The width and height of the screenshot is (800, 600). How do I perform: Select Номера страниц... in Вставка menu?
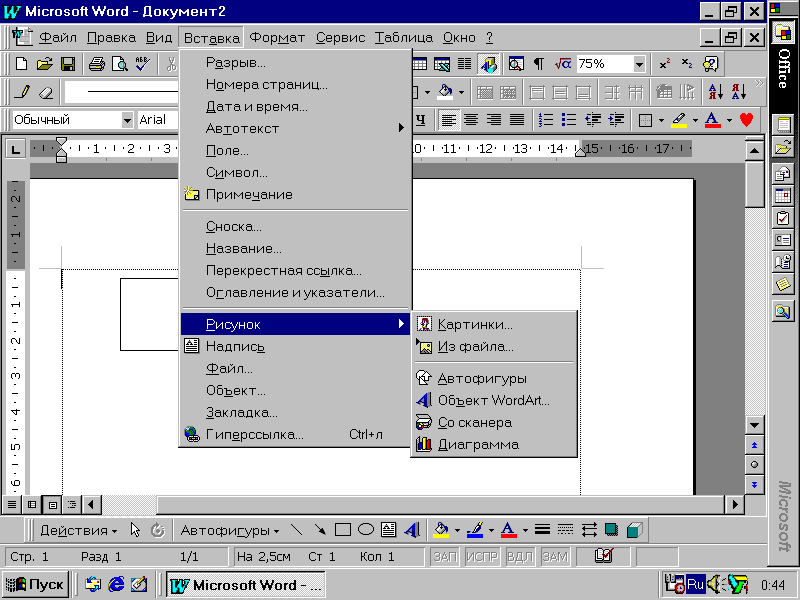pyautogui.click(x=295, y=84)
